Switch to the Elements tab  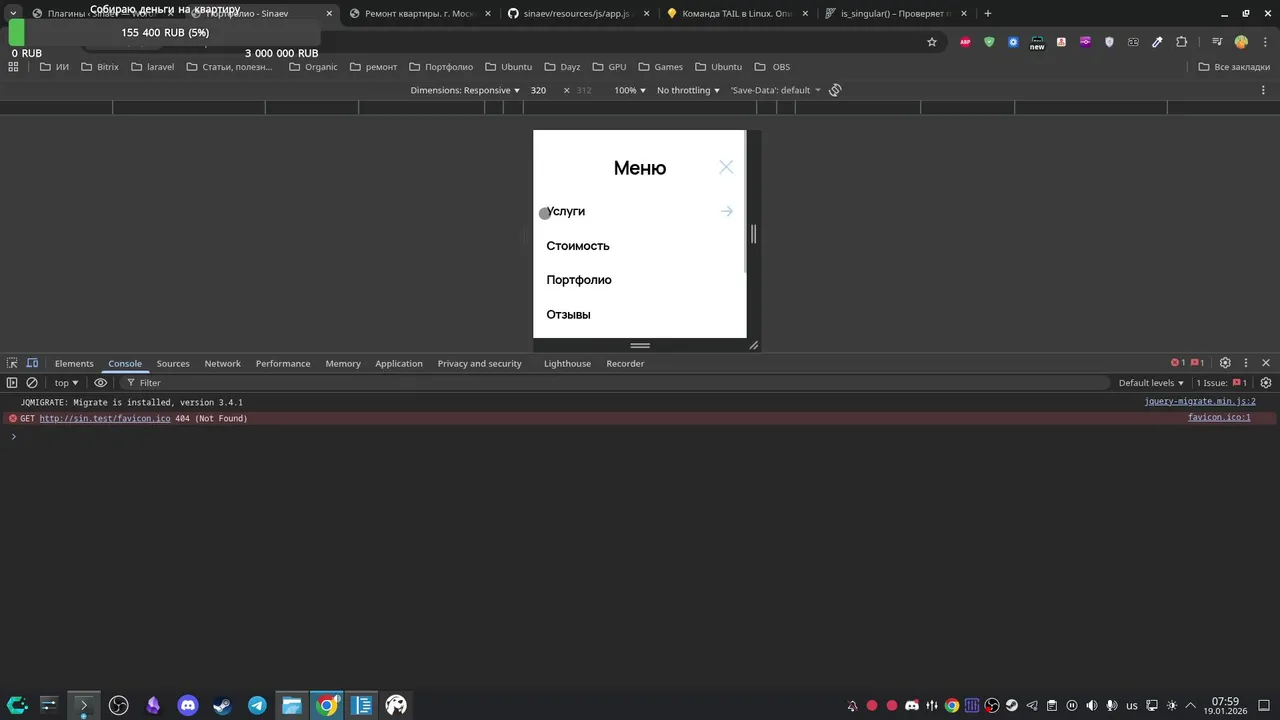[74, 364]
